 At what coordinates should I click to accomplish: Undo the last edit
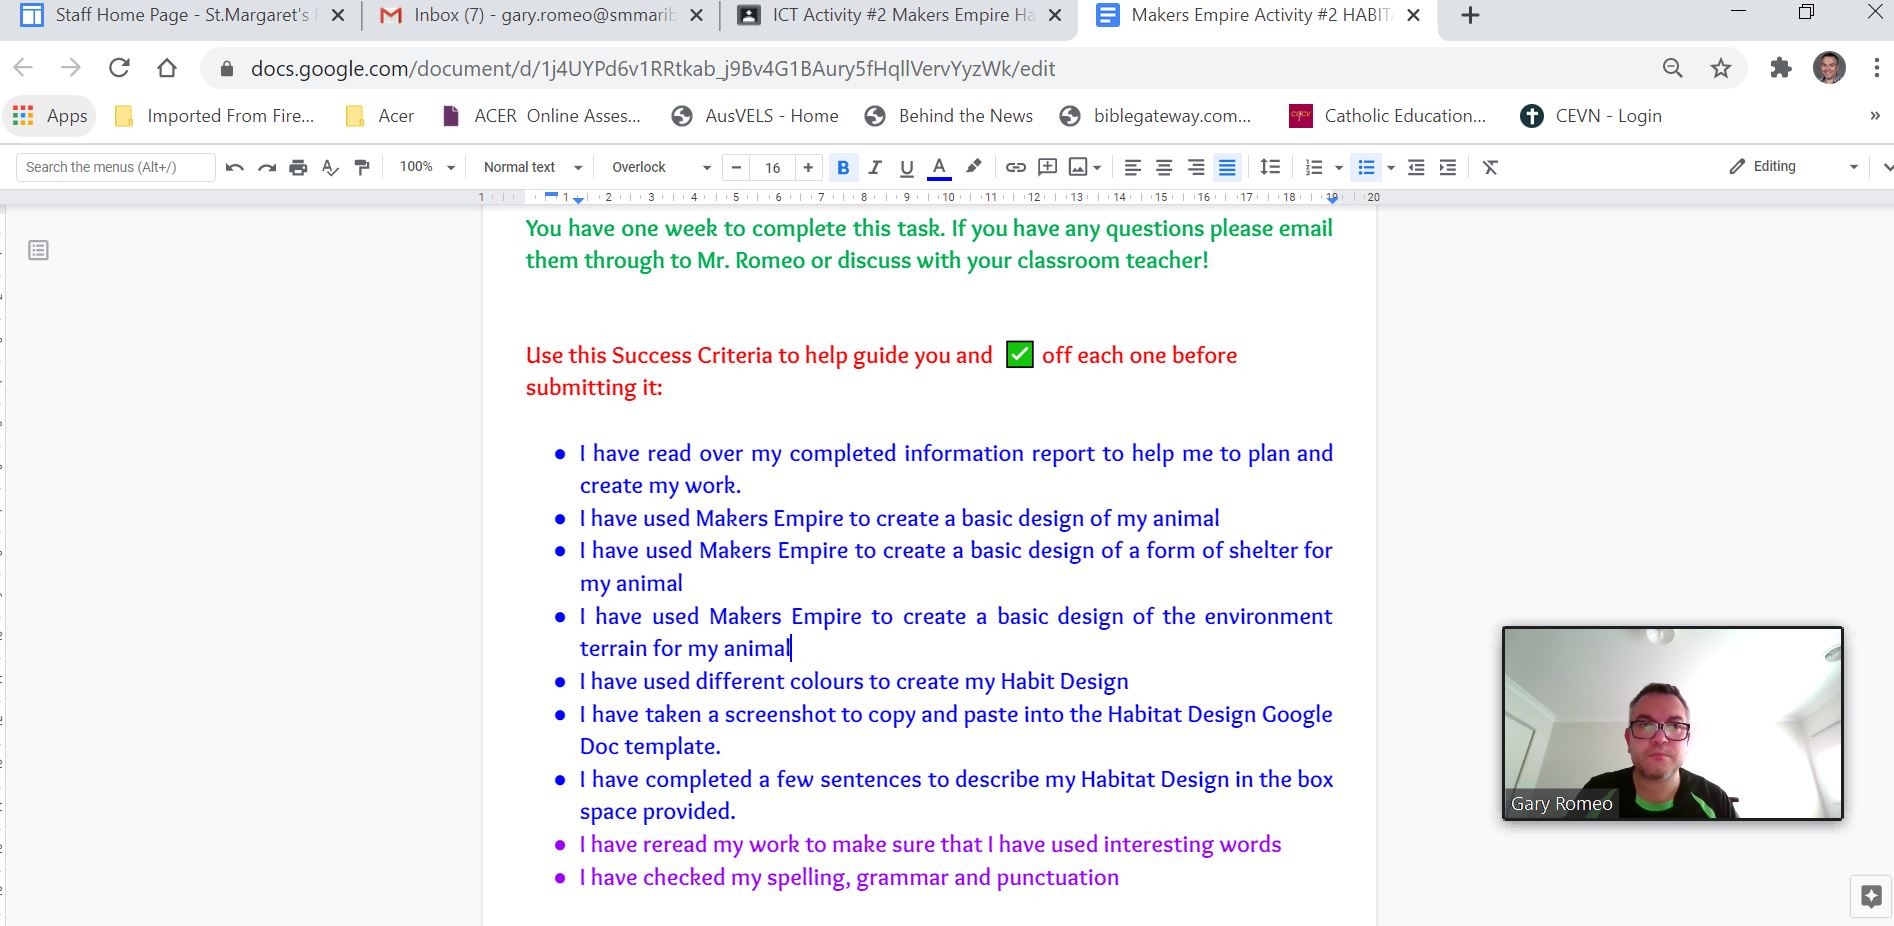(235, 167)
